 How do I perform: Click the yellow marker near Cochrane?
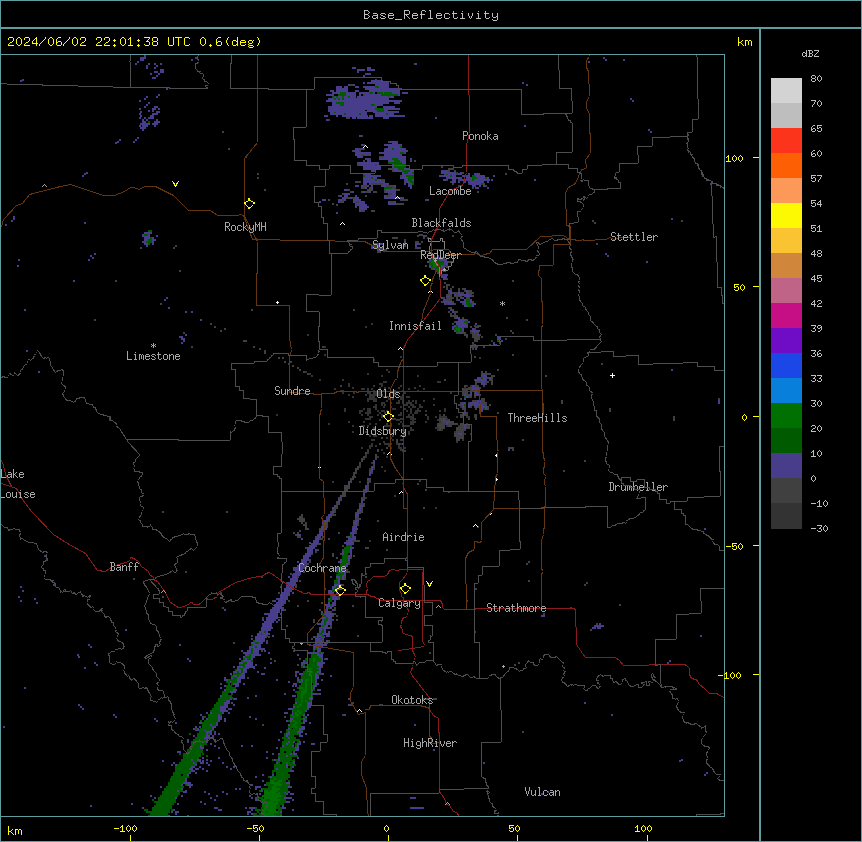(x=340, y=590)
